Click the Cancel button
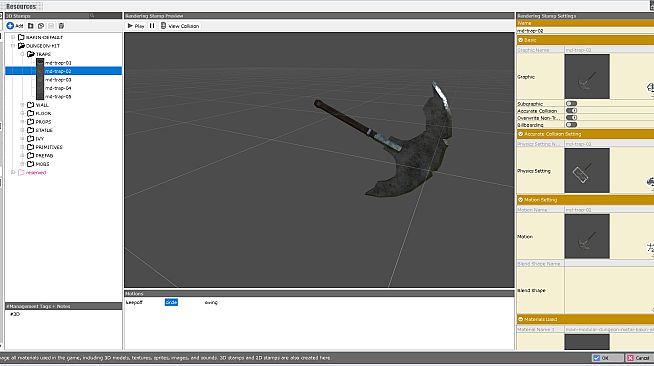654x366 pixels. (x=639, y=358)
